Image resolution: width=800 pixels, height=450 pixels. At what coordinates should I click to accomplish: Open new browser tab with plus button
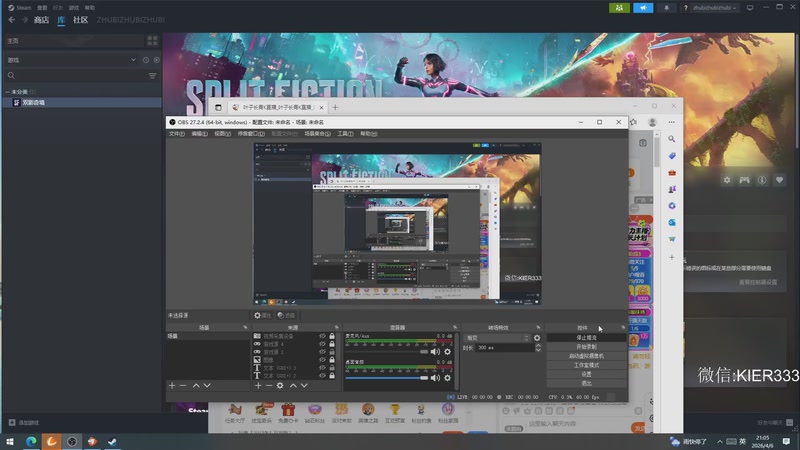(x=335, y=107)
